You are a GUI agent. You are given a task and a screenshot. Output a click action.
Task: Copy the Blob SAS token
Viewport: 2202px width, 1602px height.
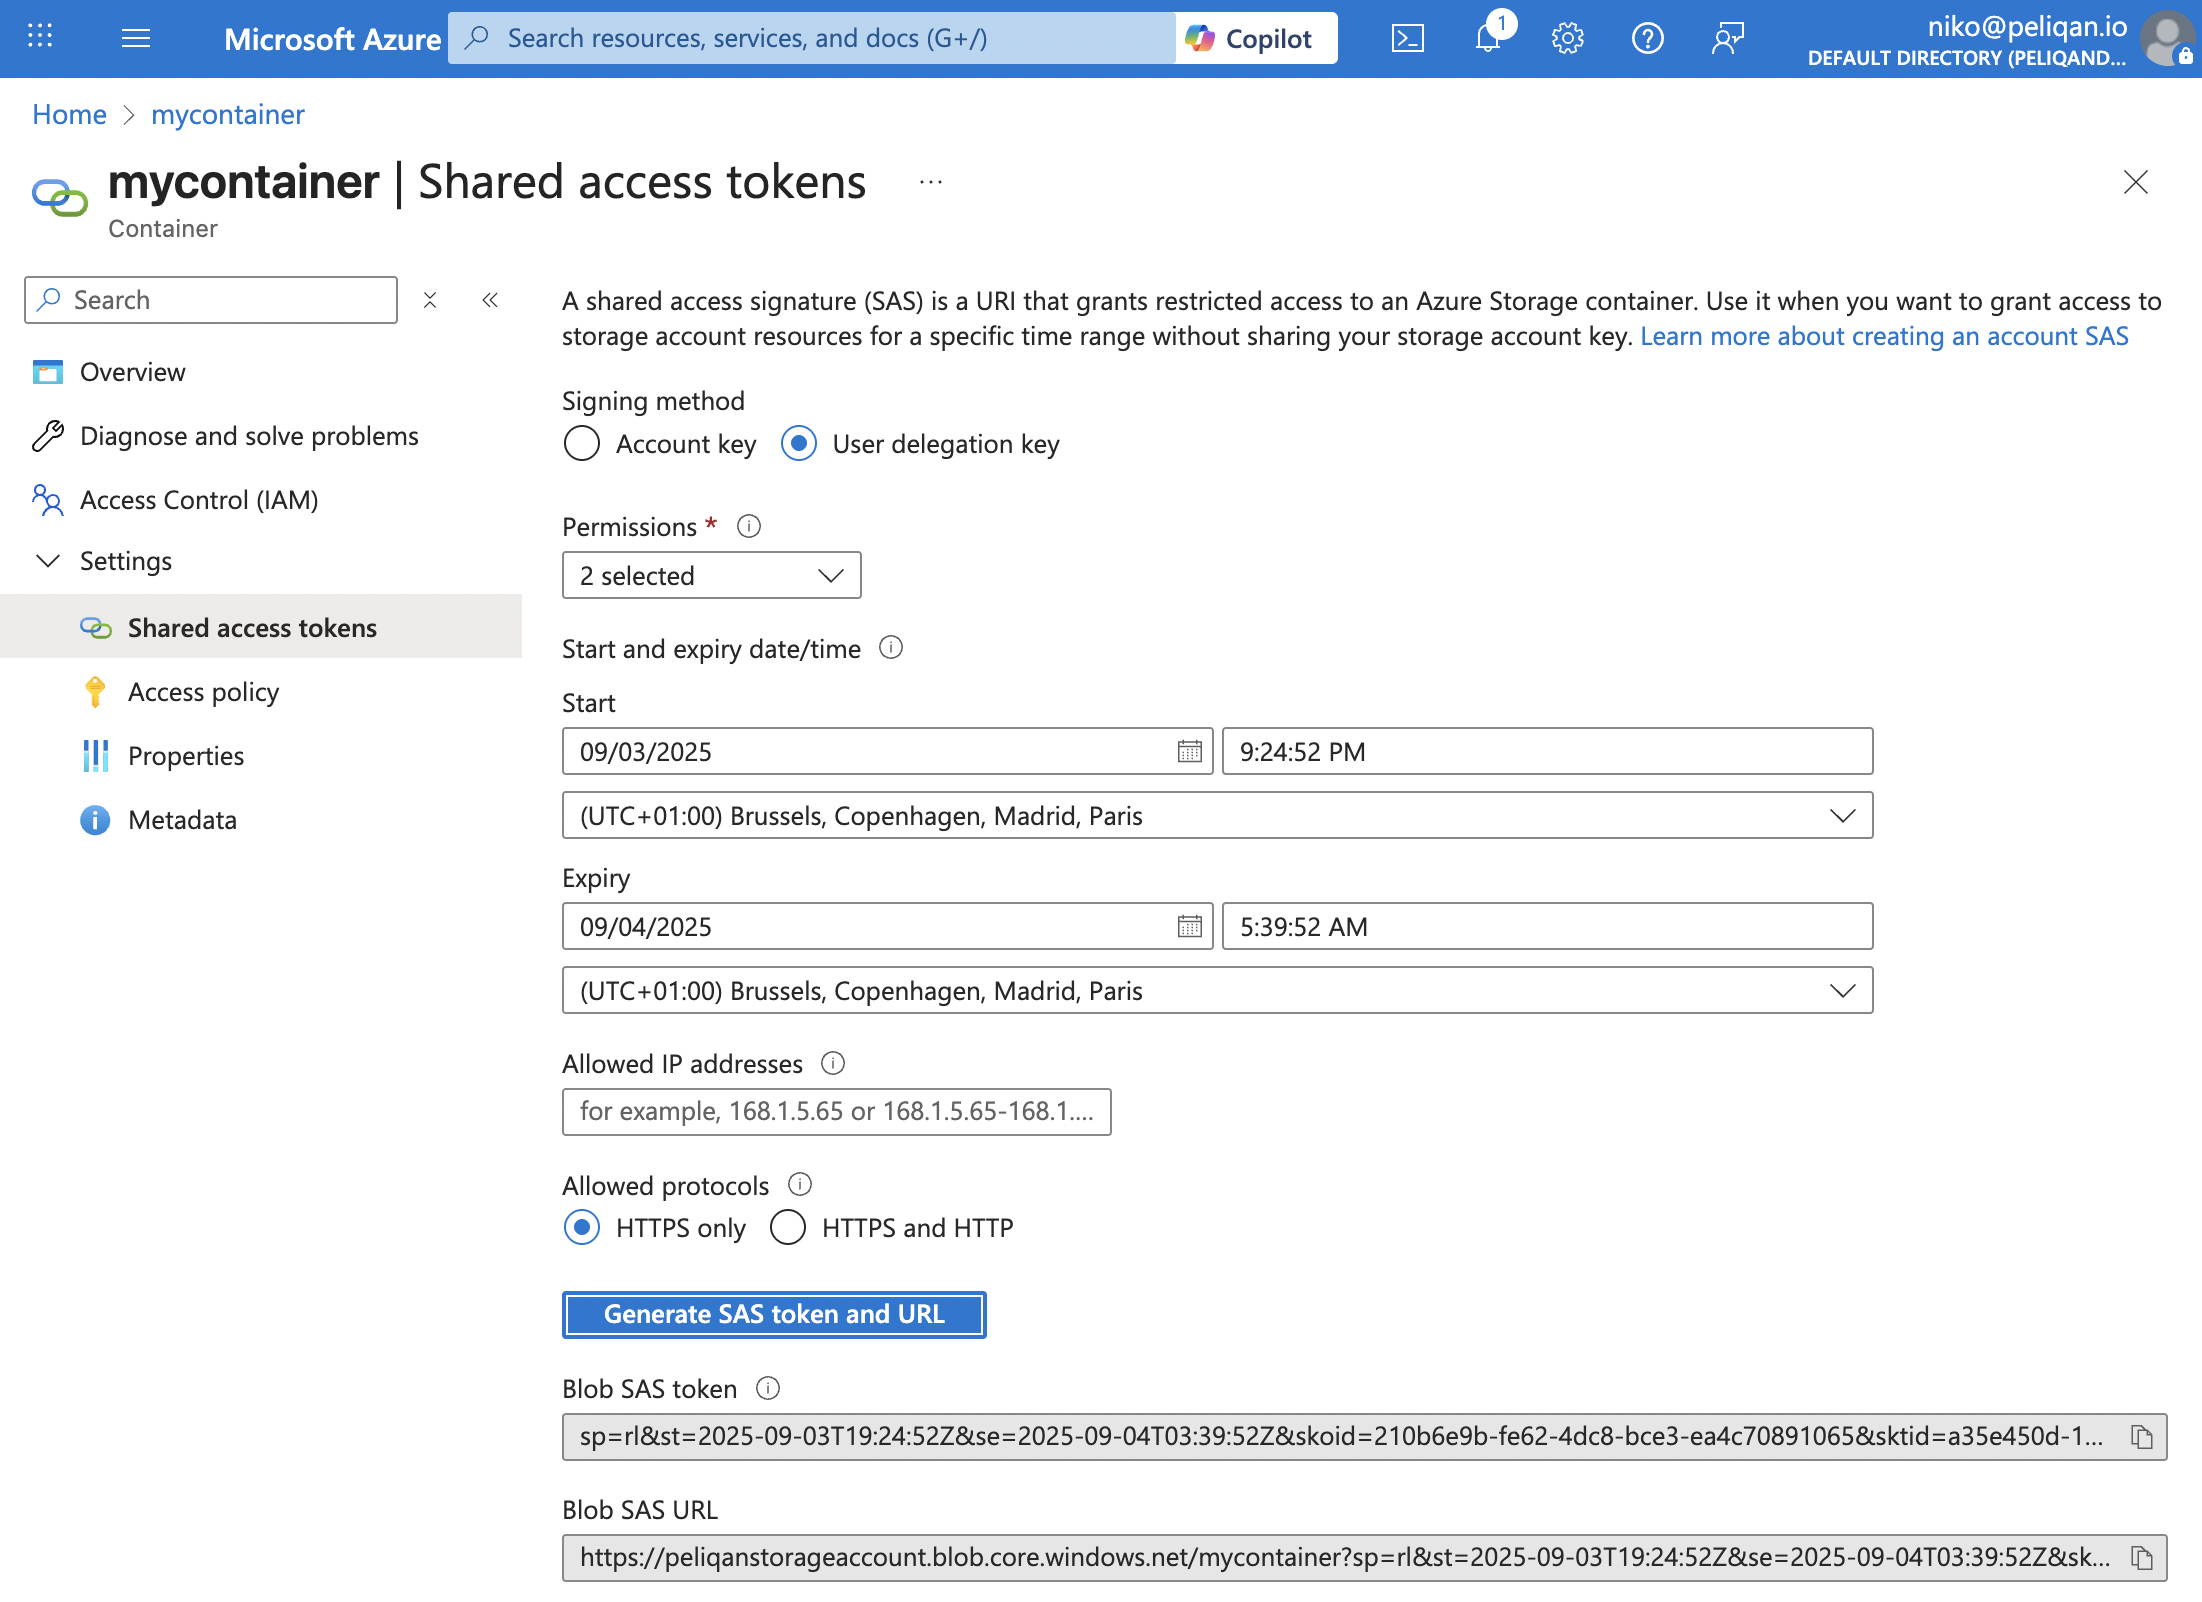click(x=2141, y=1437)
